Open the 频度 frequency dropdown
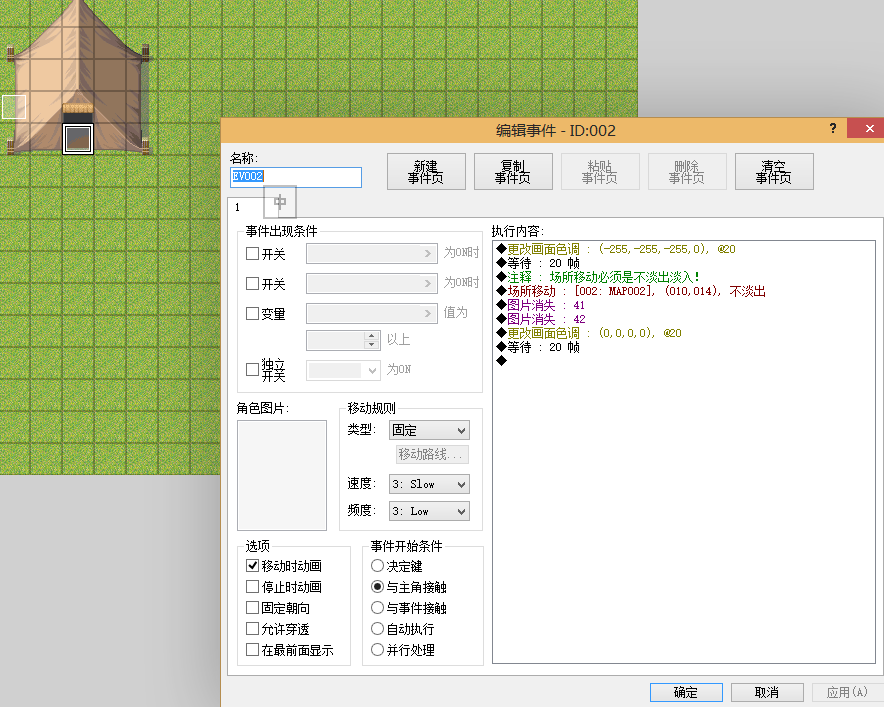Screen dimensions: 884x707 (x=430, y=511)
